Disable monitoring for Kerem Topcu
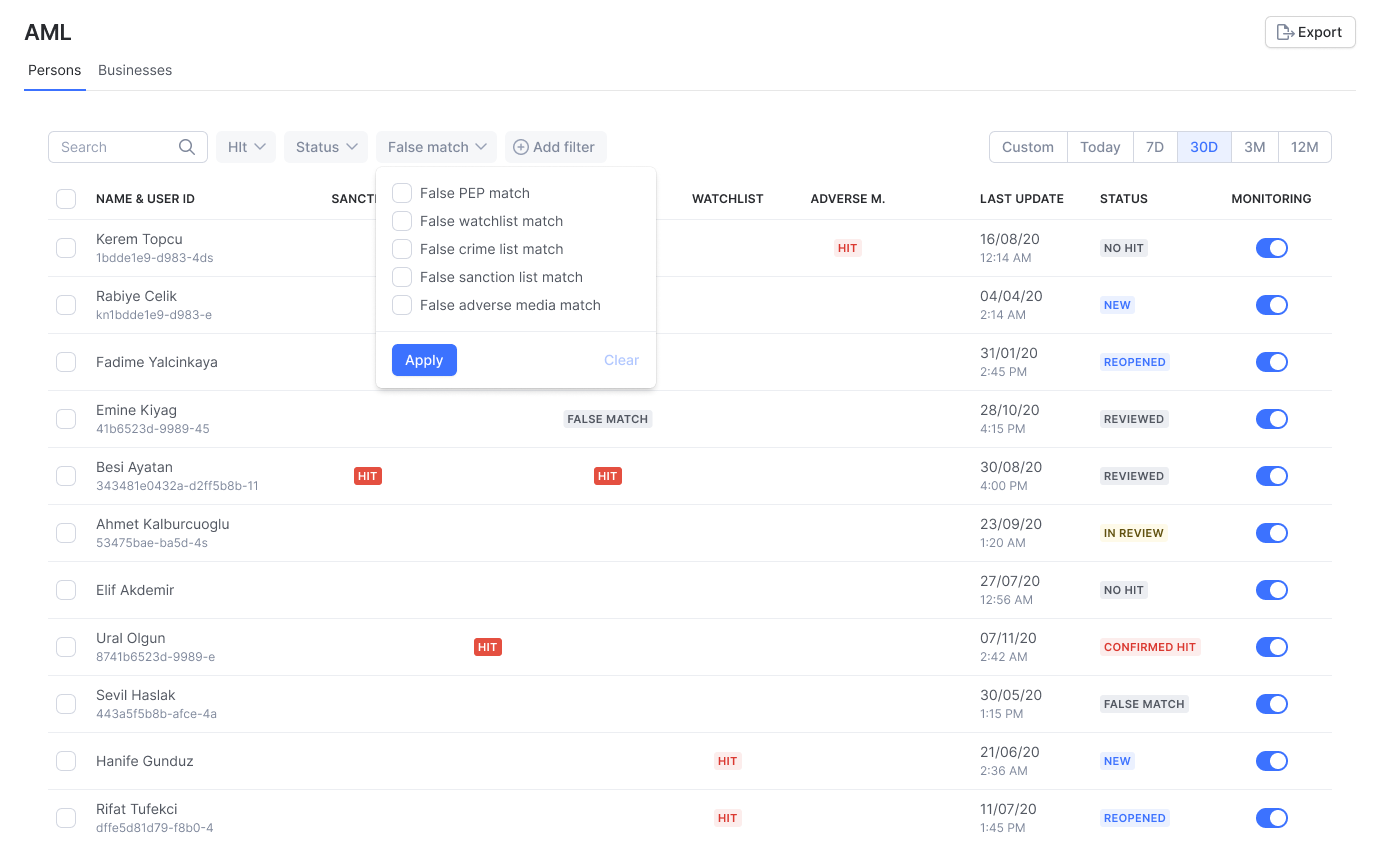This screenshot has height=860, width=1380. [x=1271, y=248]
